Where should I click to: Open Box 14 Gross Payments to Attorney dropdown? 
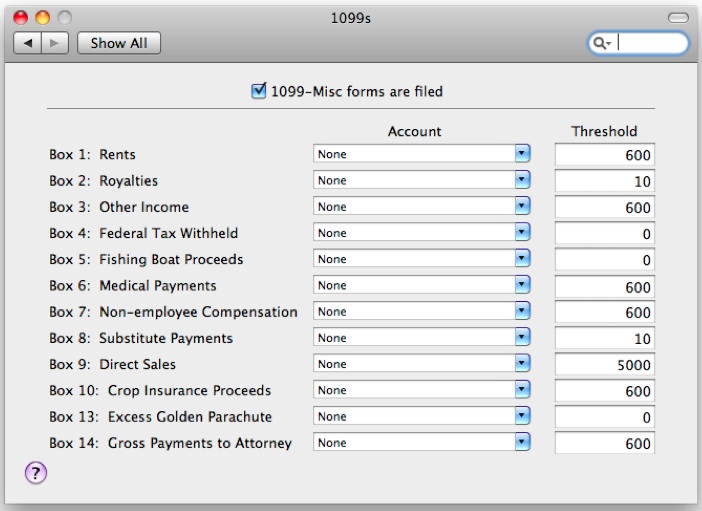point(422,442)
